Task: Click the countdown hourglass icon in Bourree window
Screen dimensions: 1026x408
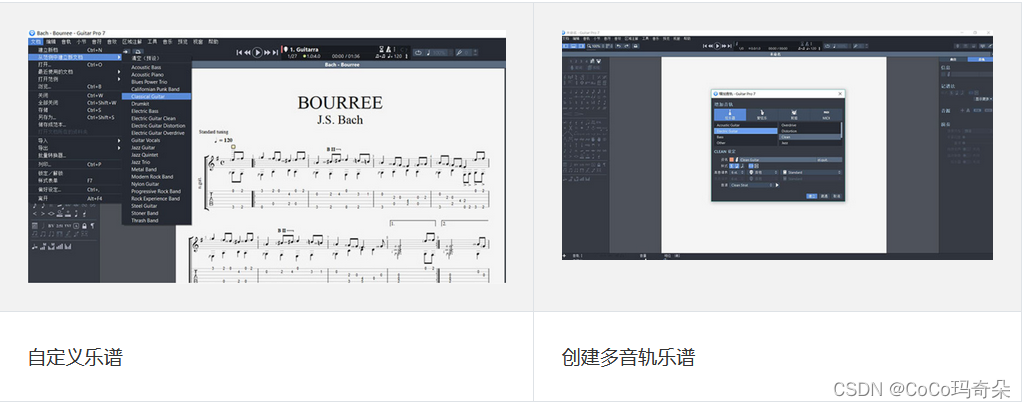Action: [x=381, y=49]
